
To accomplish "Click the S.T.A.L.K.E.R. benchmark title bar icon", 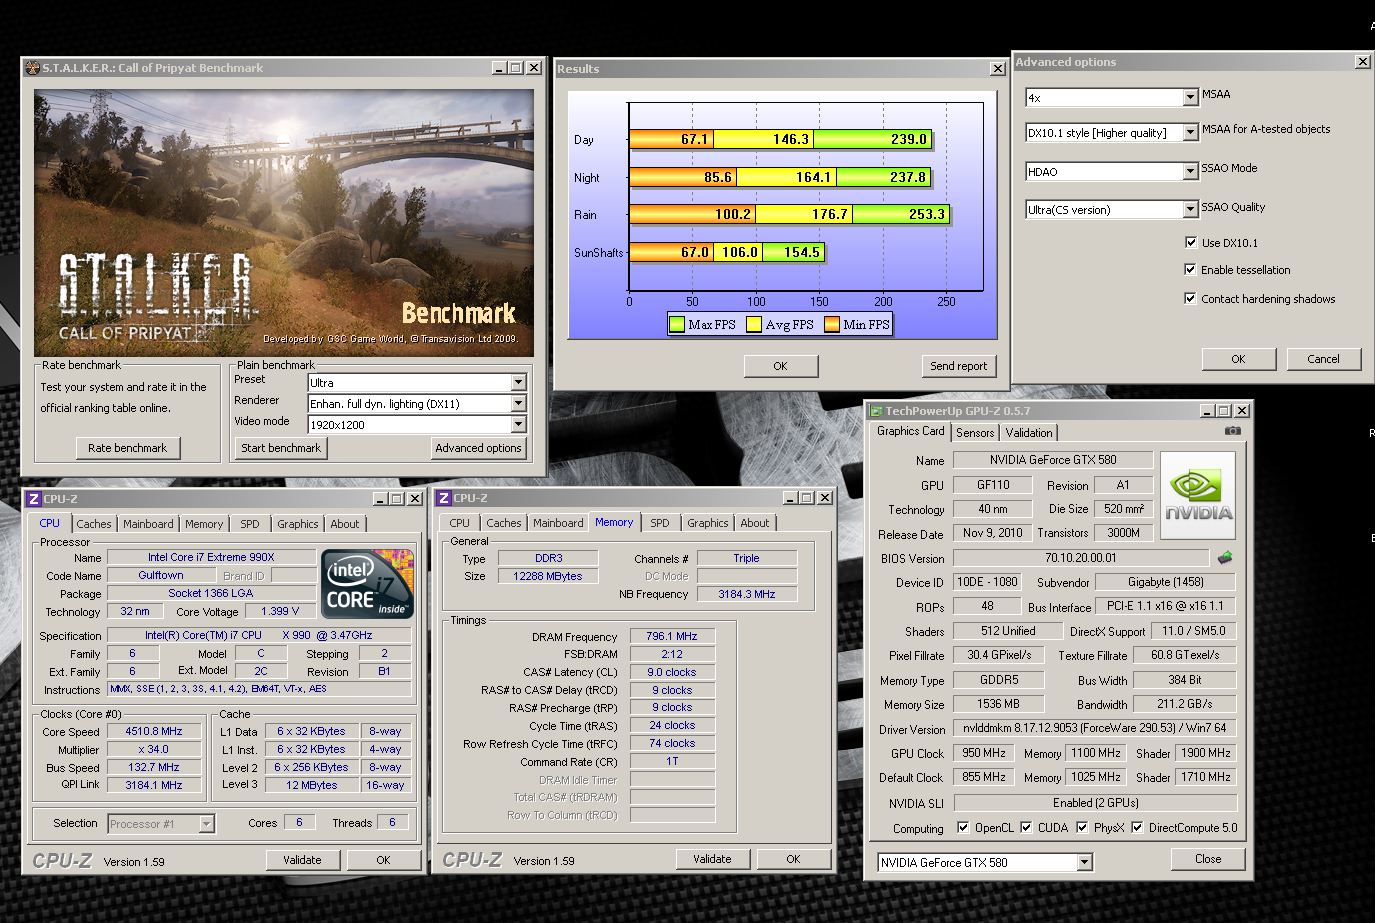I will (32, 68).
